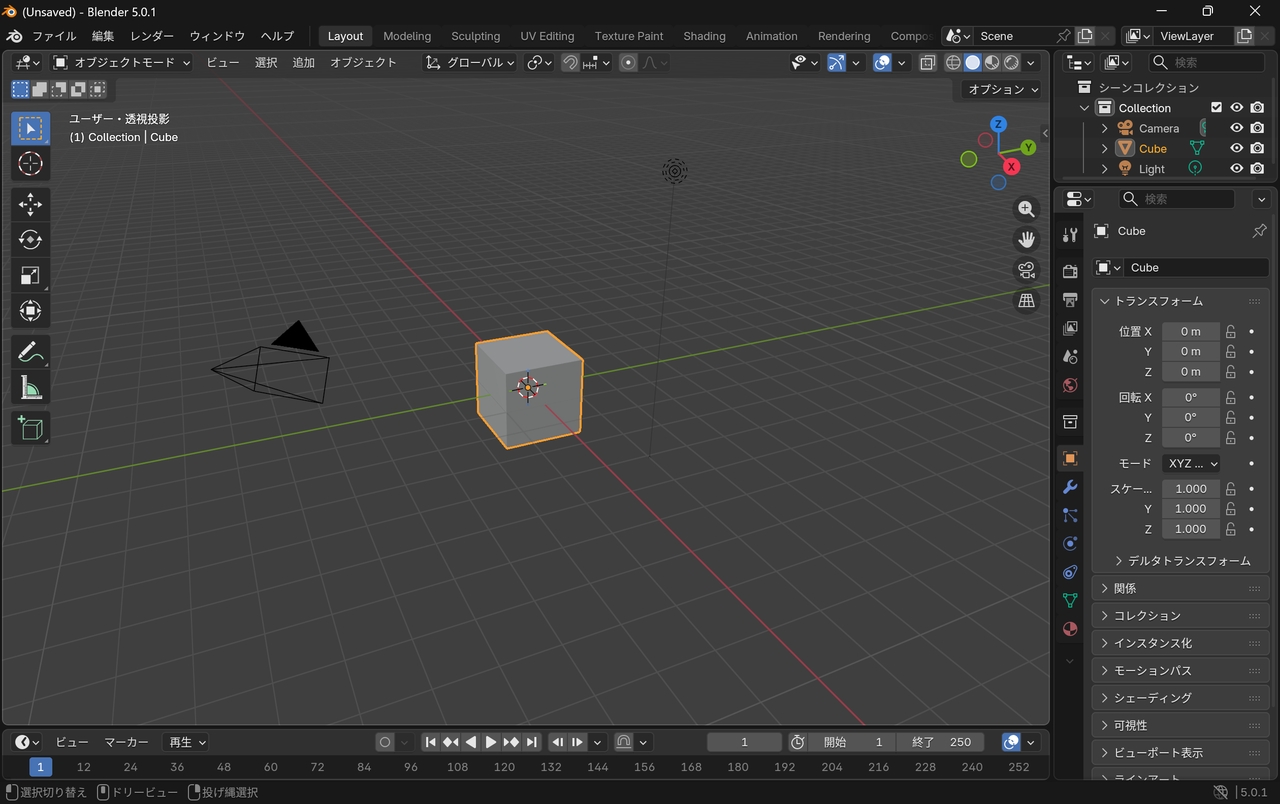Select the Move tool in the toolbar

30,204
